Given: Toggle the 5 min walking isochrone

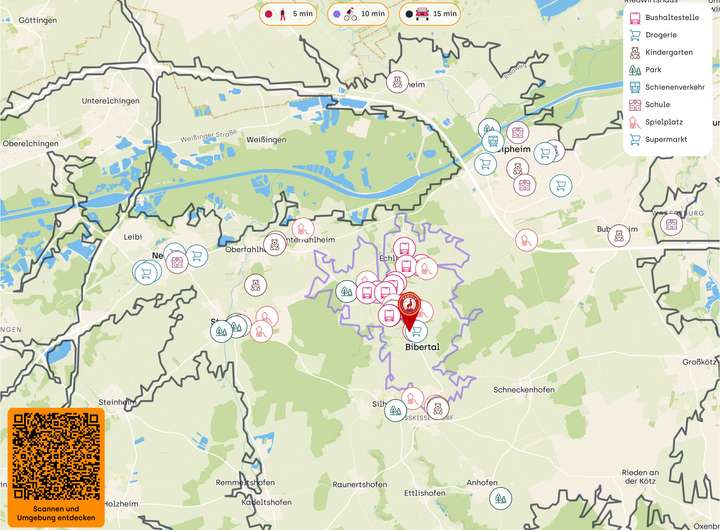Looking at the screenshot, I should tap(288, 14).
